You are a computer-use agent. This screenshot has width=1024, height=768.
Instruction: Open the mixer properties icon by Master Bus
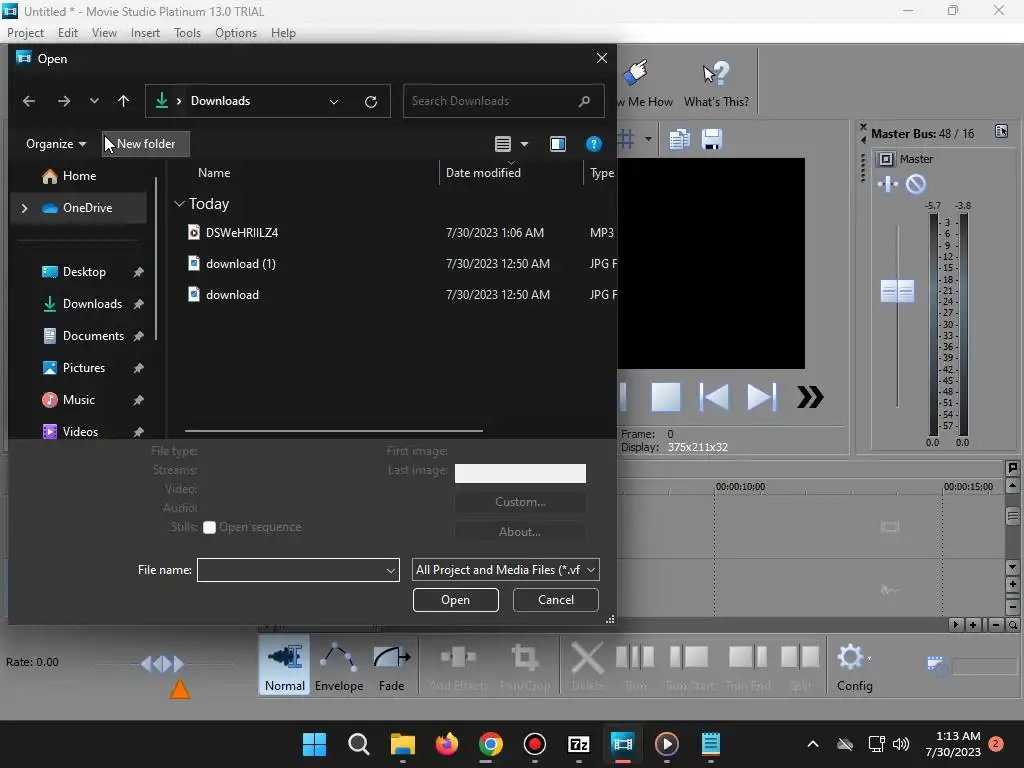(1001, 131)
